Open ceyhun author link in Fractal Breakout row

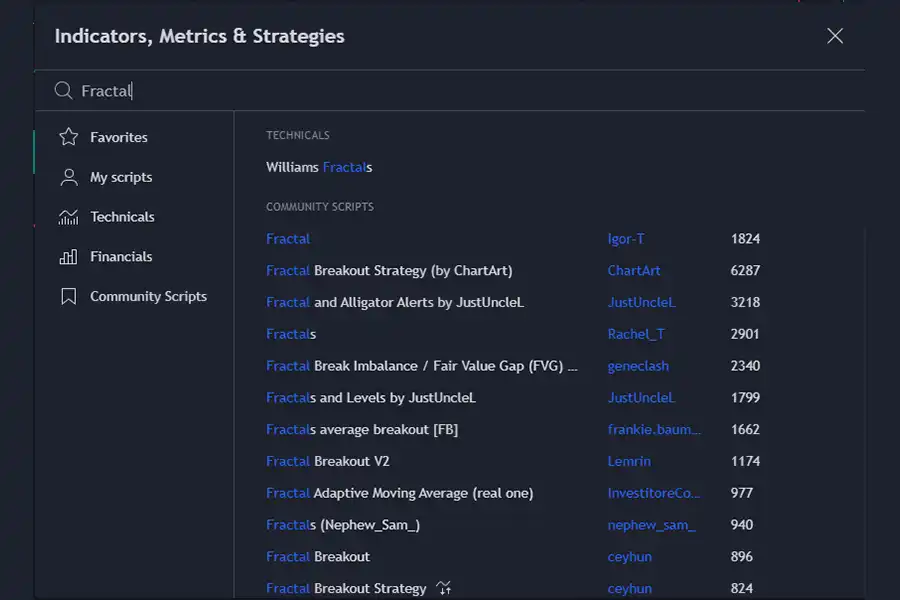(x=630, y=557)
